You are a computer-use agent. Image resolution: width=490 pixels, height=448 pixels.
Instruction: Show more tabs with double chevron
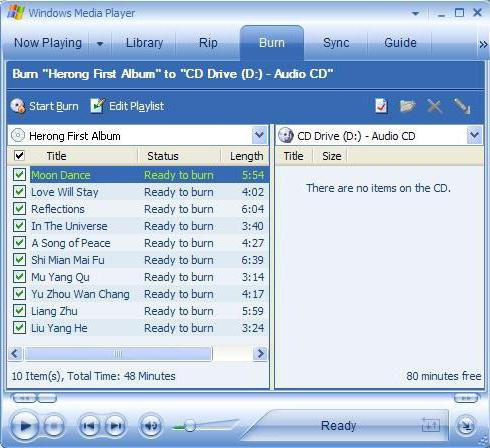[483, 44]
